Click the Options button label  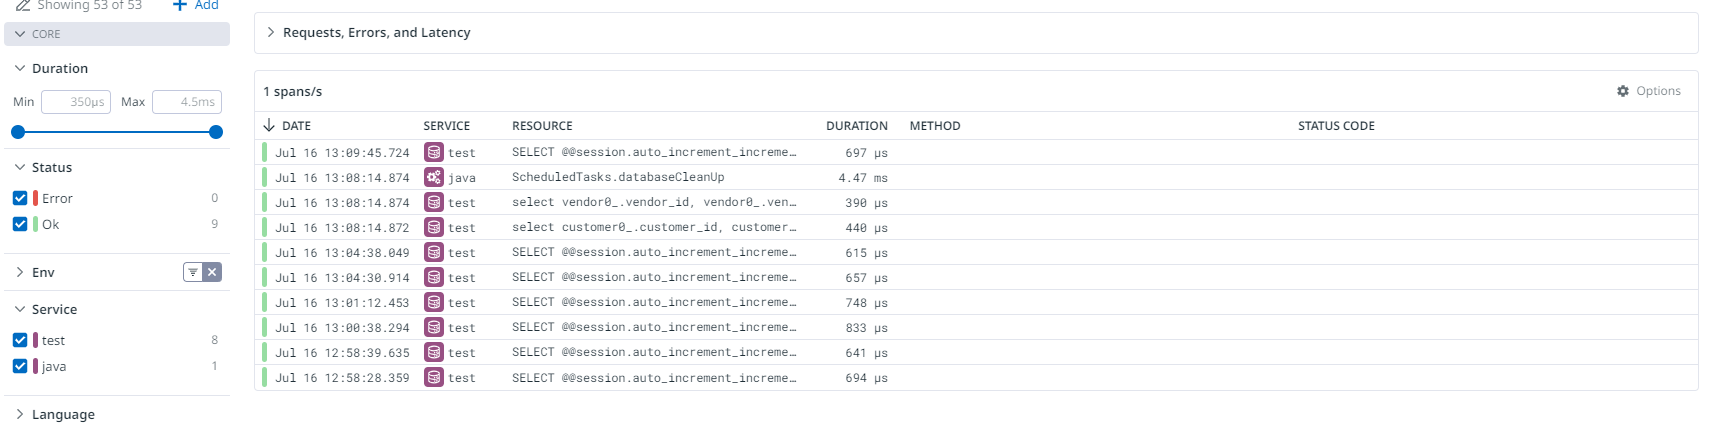click(x=1658, y=91)
